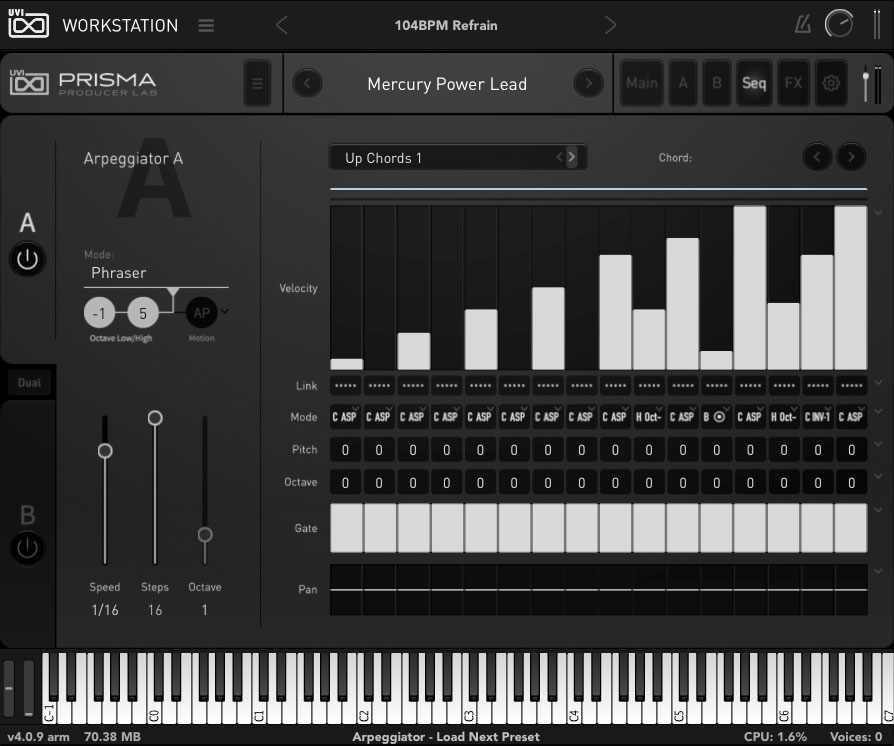
Task: Click the Octave Low value -1 button
Action: point(99,313)
